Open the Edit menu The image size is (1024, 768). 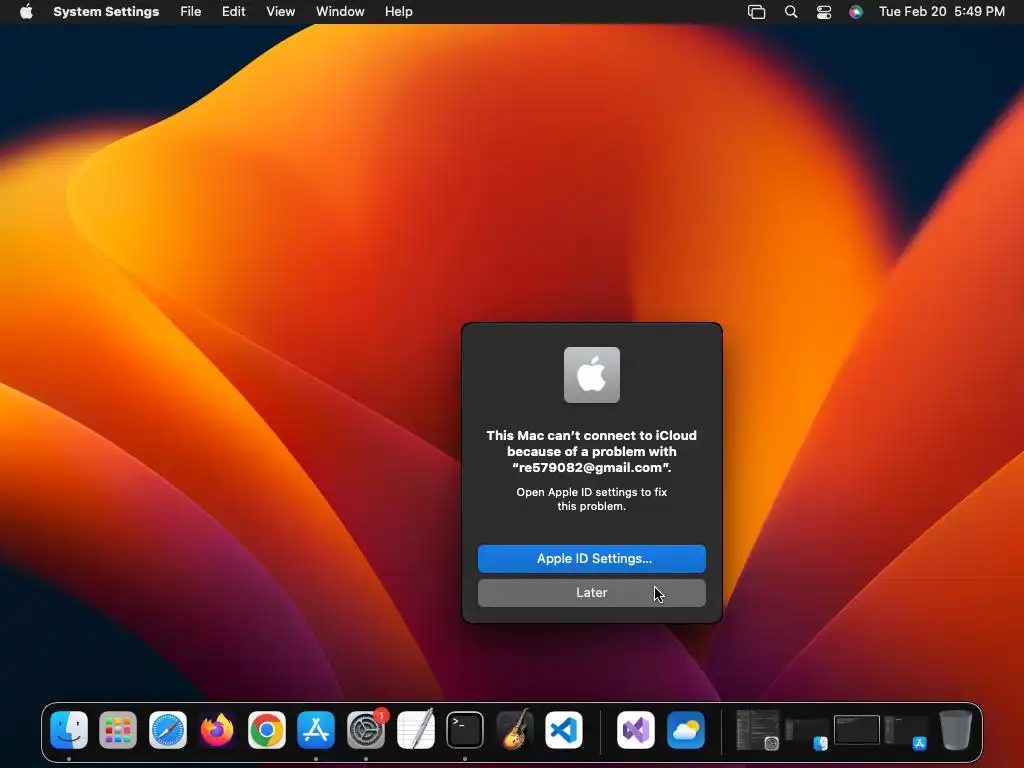coord(233,12)
